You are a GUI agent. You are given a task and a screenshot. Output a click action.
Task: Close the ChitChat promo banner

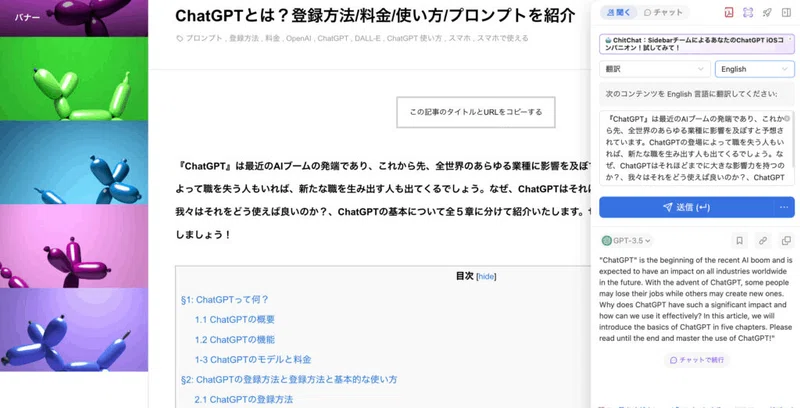[x=790, y=39]
